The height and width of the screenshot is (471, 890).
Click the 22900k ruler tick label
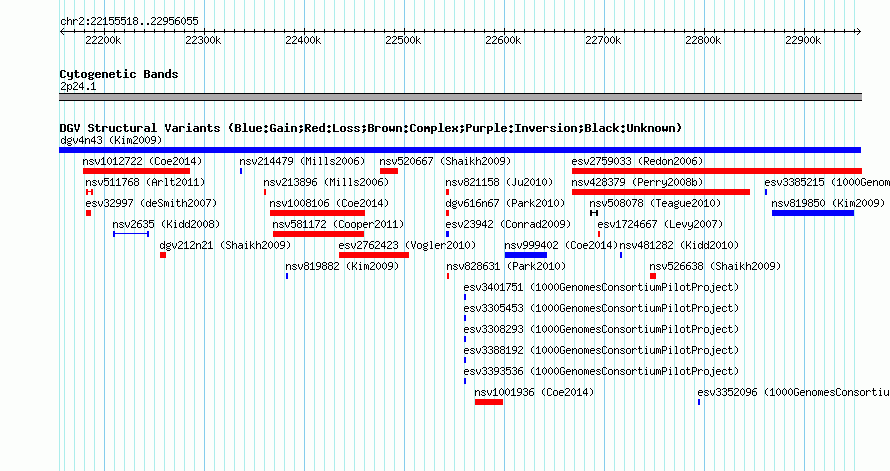[x=803, y=40]
